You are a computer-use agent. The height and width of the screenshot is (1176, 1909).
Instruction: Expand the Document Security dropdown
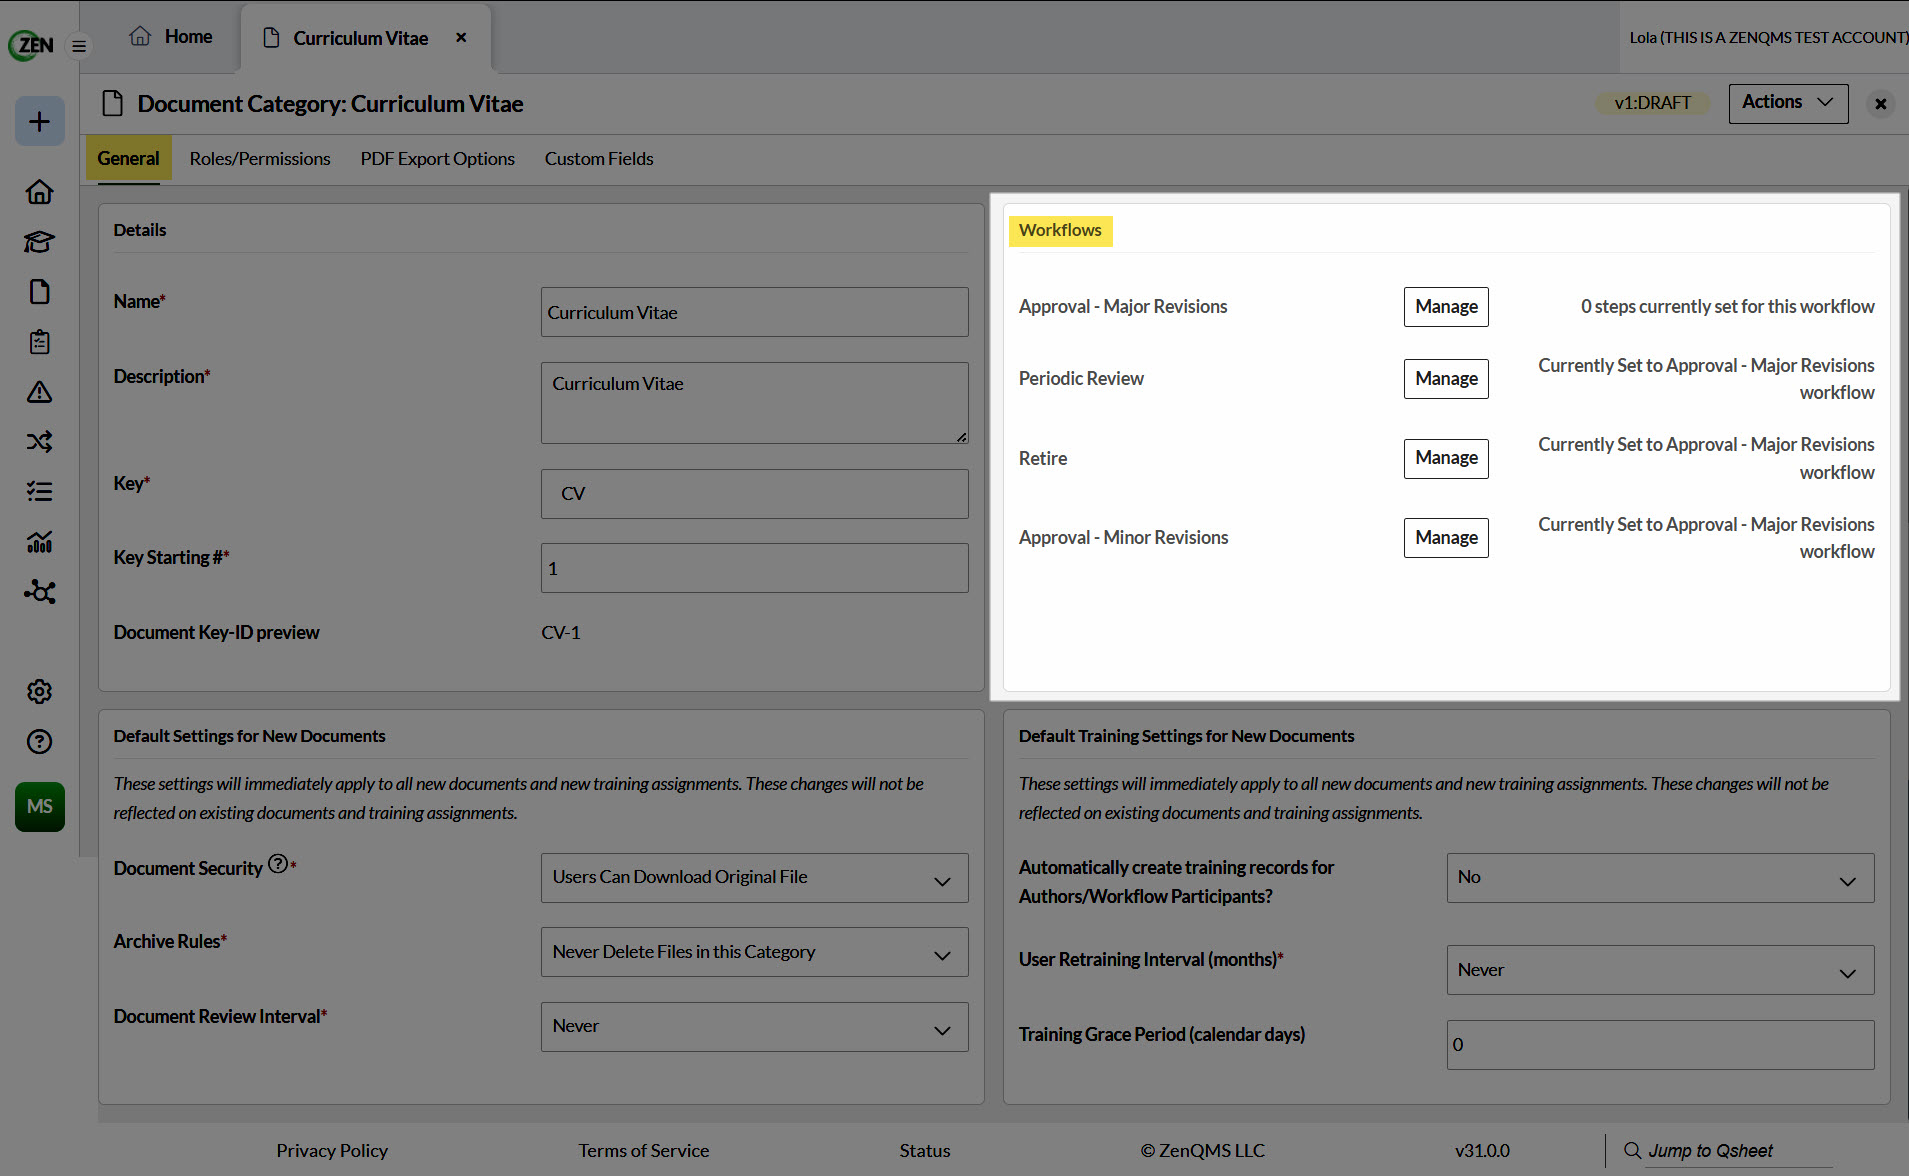pos(754,878)
